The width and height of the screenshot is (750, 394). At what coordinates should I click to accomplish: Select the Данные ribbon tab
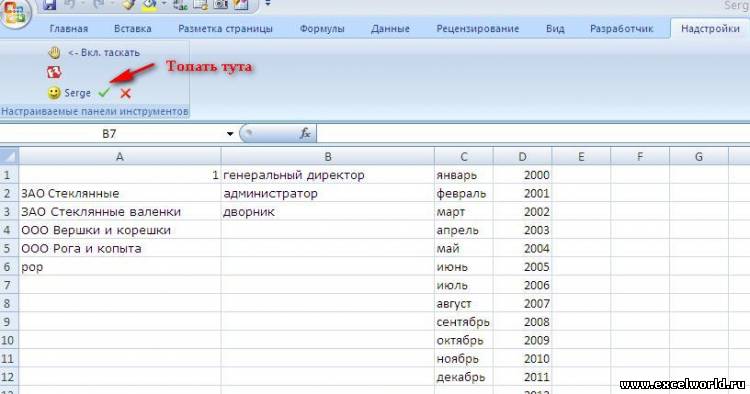[390, 29]
